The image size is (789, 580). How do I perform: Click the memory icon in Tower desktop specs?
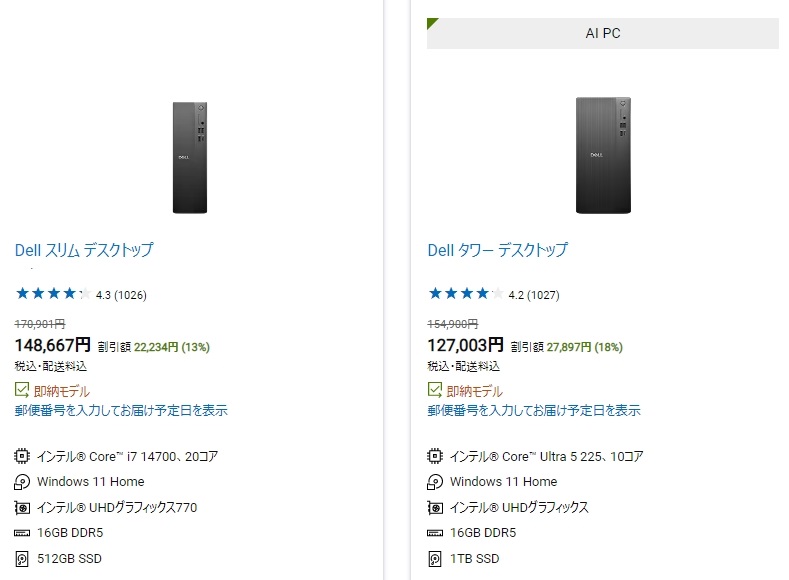click(435, 533)
